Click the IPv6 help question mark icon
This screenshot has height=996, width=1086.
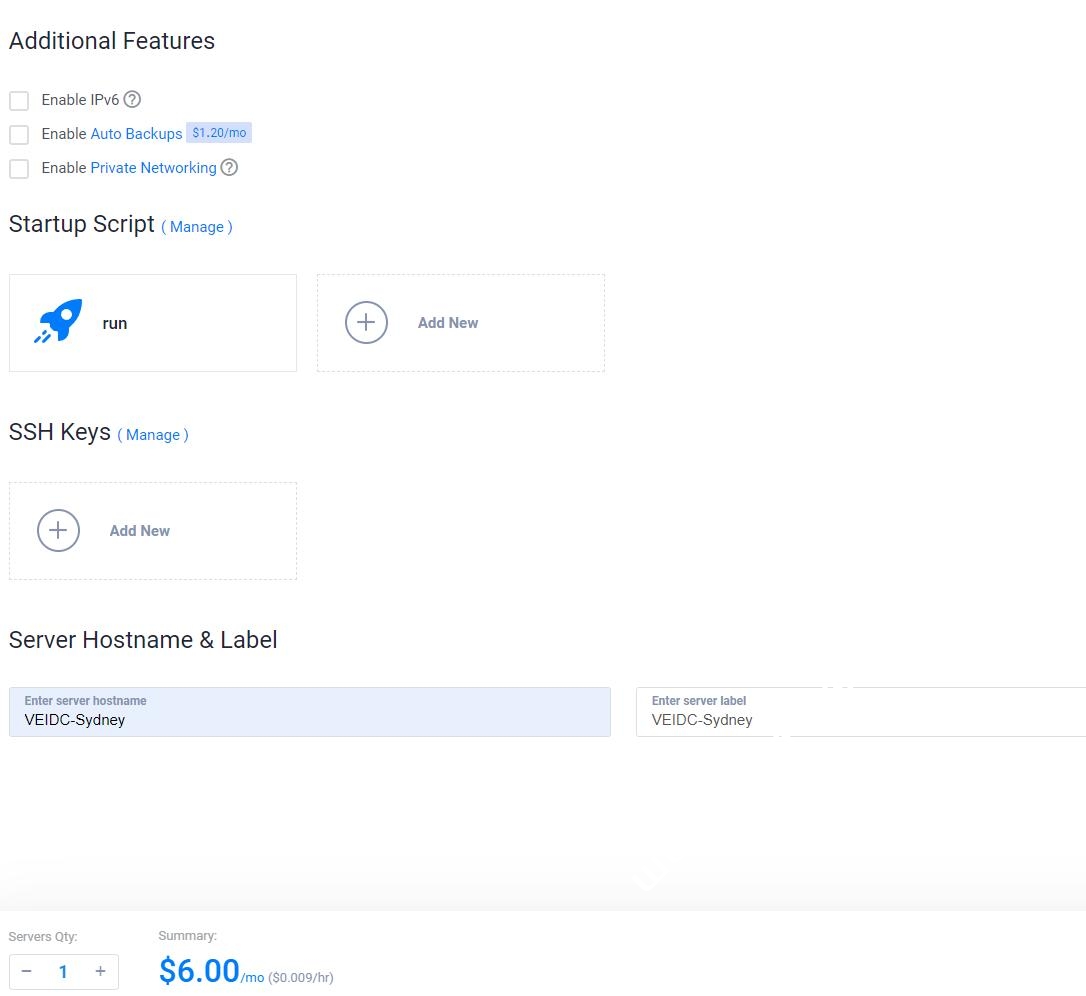pyautogui.click(x=132, y=99)
